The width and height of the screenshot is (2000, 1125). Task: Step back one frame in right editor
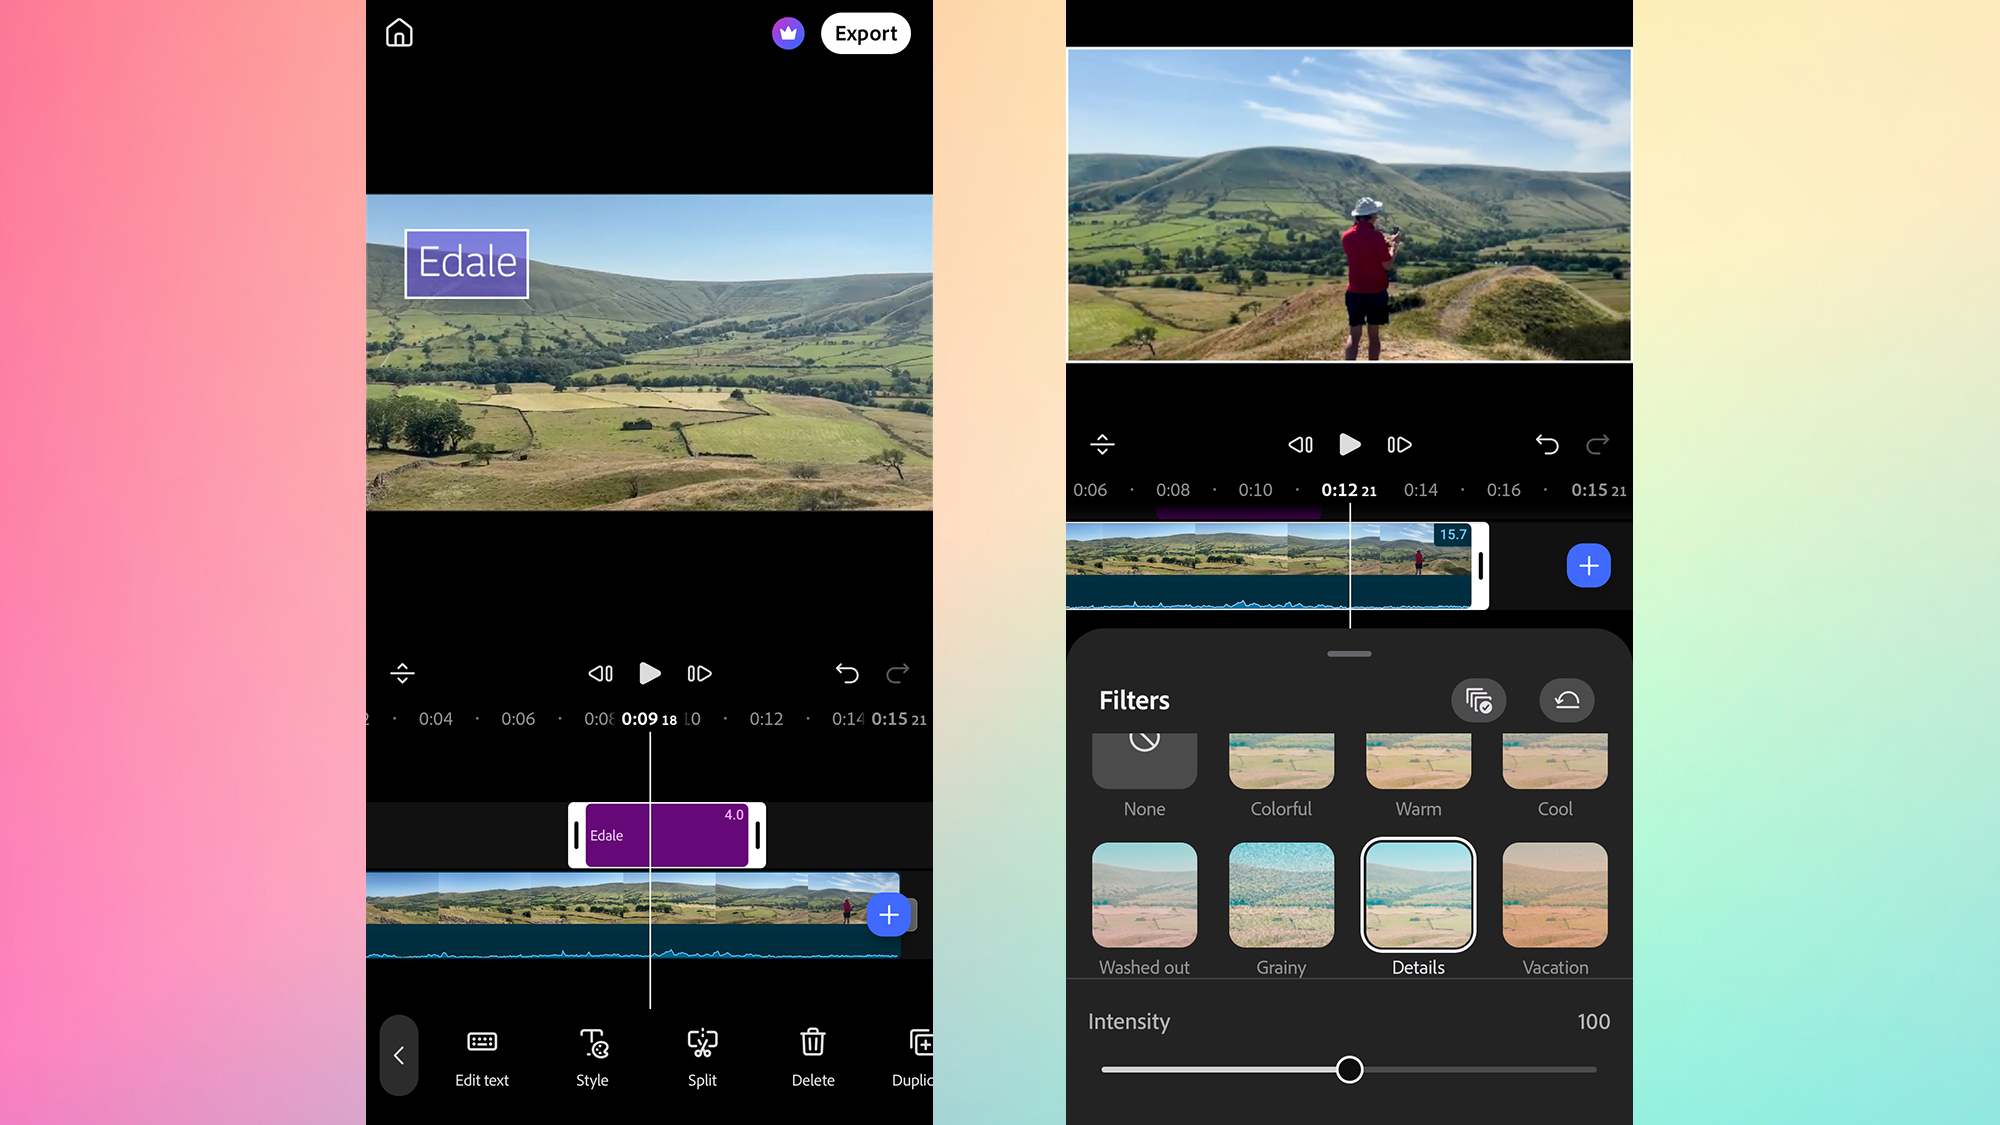[x=1301, y=444]
